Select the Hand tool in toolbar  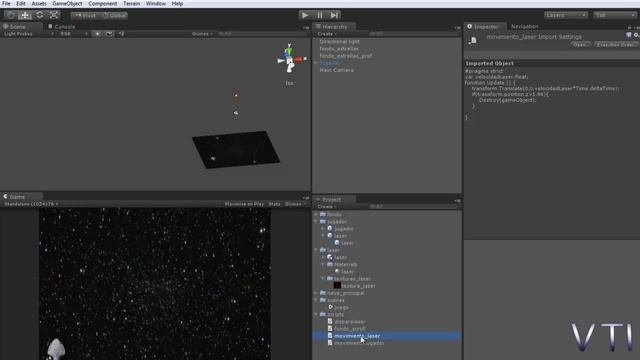pos(11,16)
